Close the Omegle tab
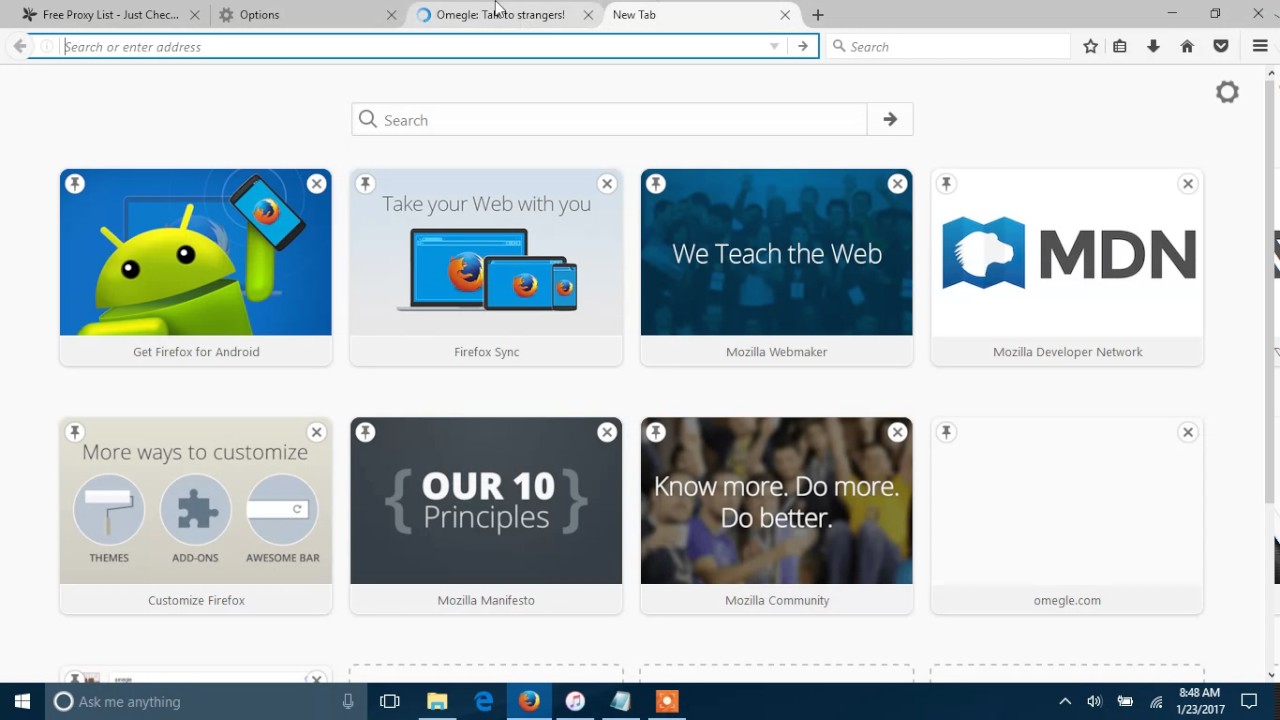 point(588,15)
